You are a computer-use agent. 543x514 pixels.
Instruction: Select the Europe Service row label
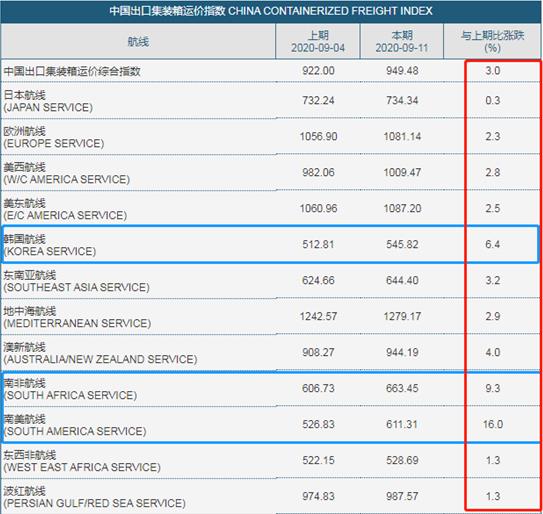pos(54,137)
